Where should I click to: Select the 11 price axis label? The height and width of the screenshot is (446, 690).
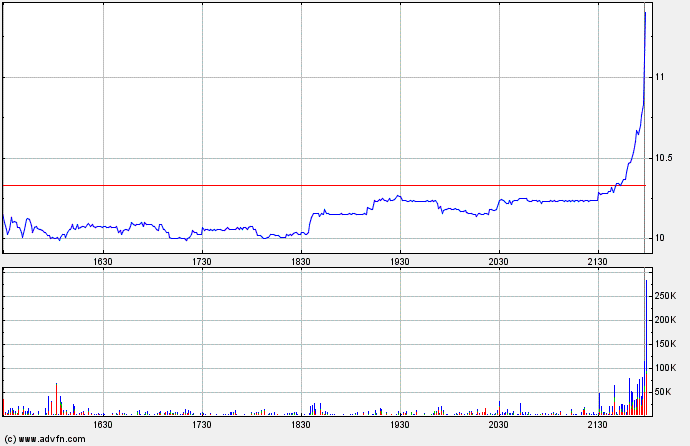pyautogui.click(x=660, y=77)
